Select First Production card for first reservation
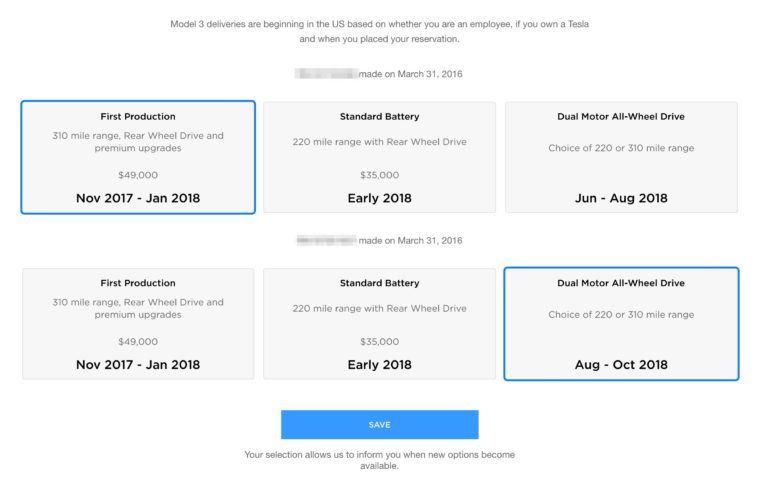Screen dimensions: 768x488 (x=138, y=157)
